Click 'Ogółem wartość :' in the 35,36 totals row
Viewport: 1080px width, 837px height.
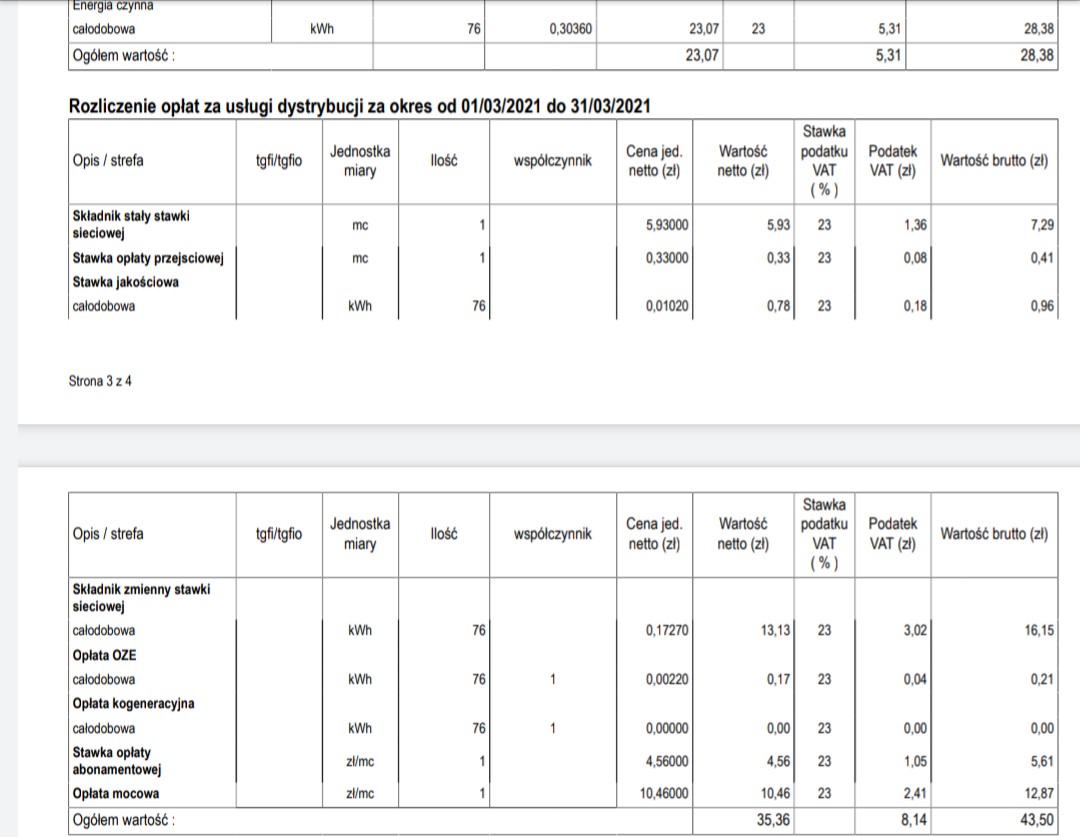pyautogui.click(x=124, y=820)
